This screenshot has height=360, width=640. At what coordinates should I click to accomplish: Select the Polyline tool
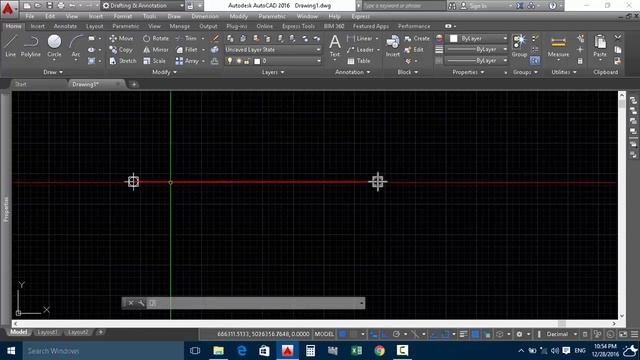[x=31, y=46]
